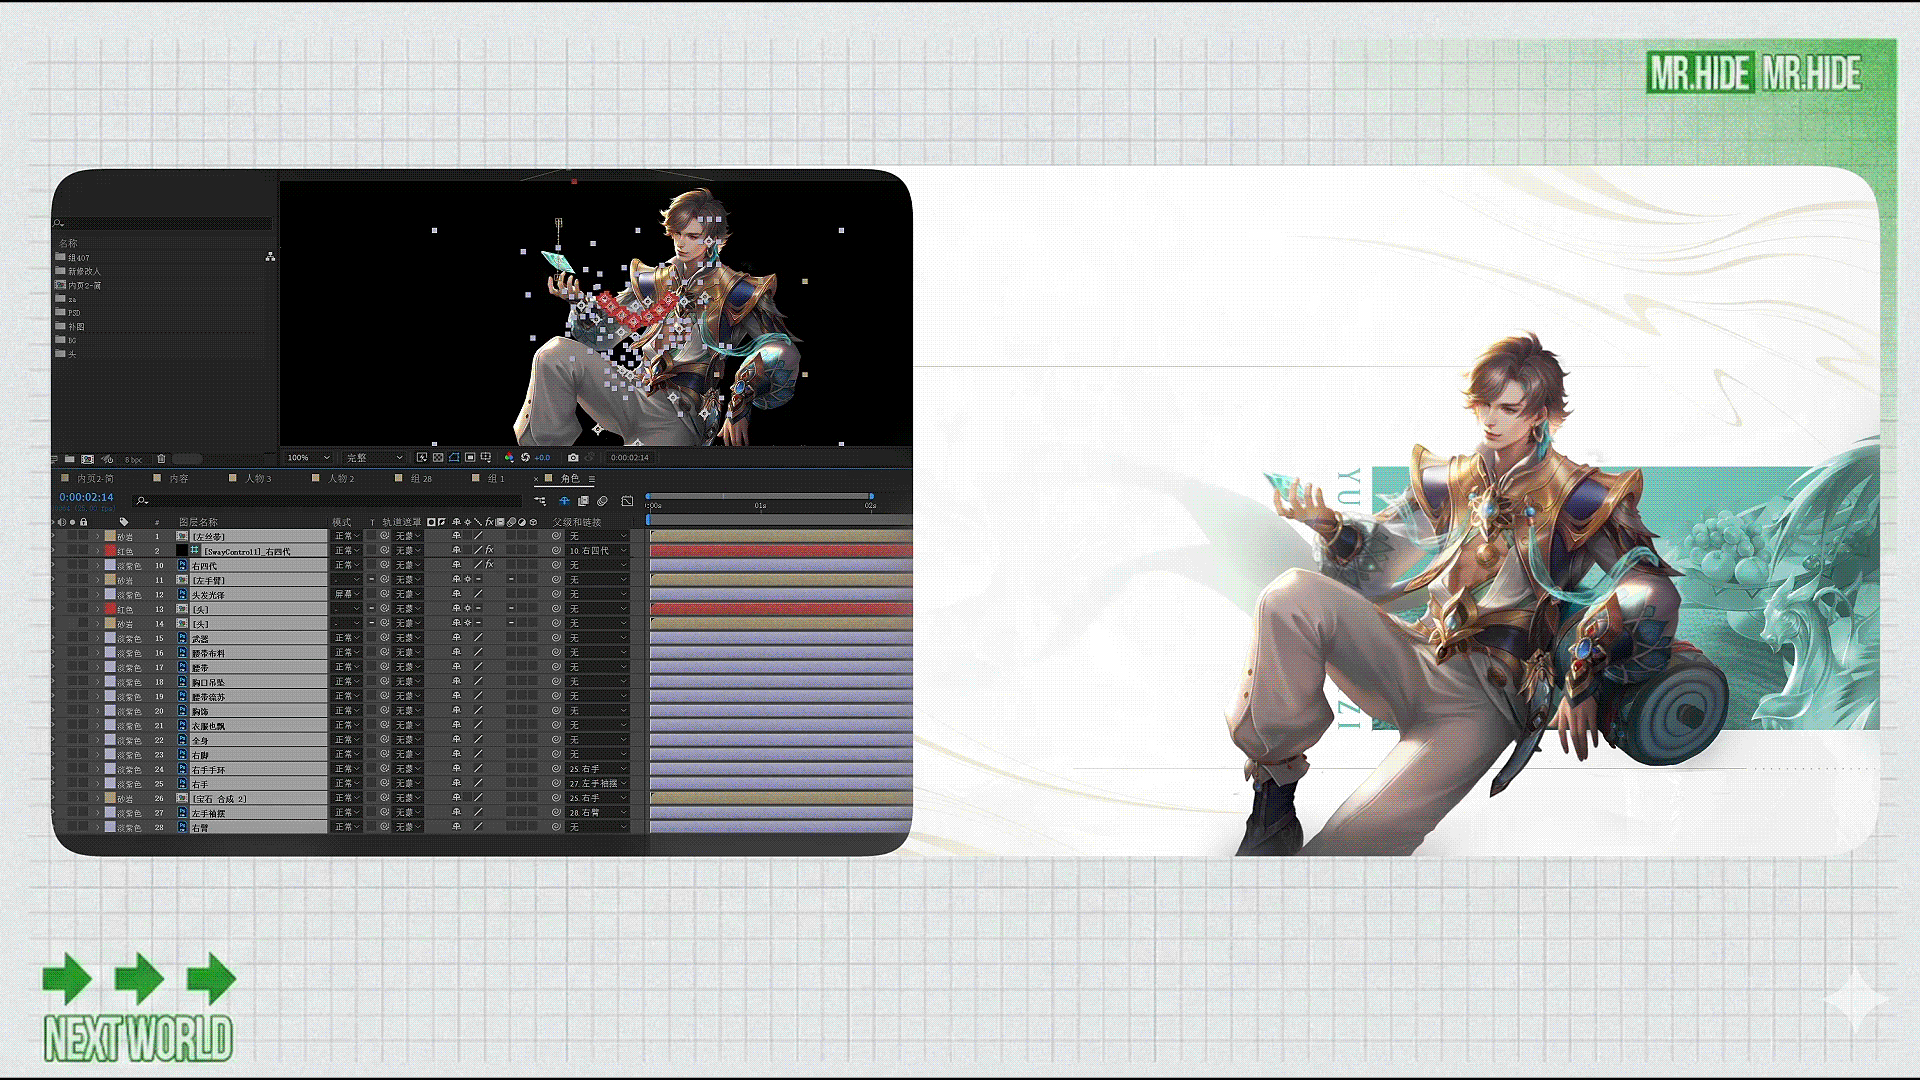Click the lavender label swatch of 武器 layer

click(111, 638)
